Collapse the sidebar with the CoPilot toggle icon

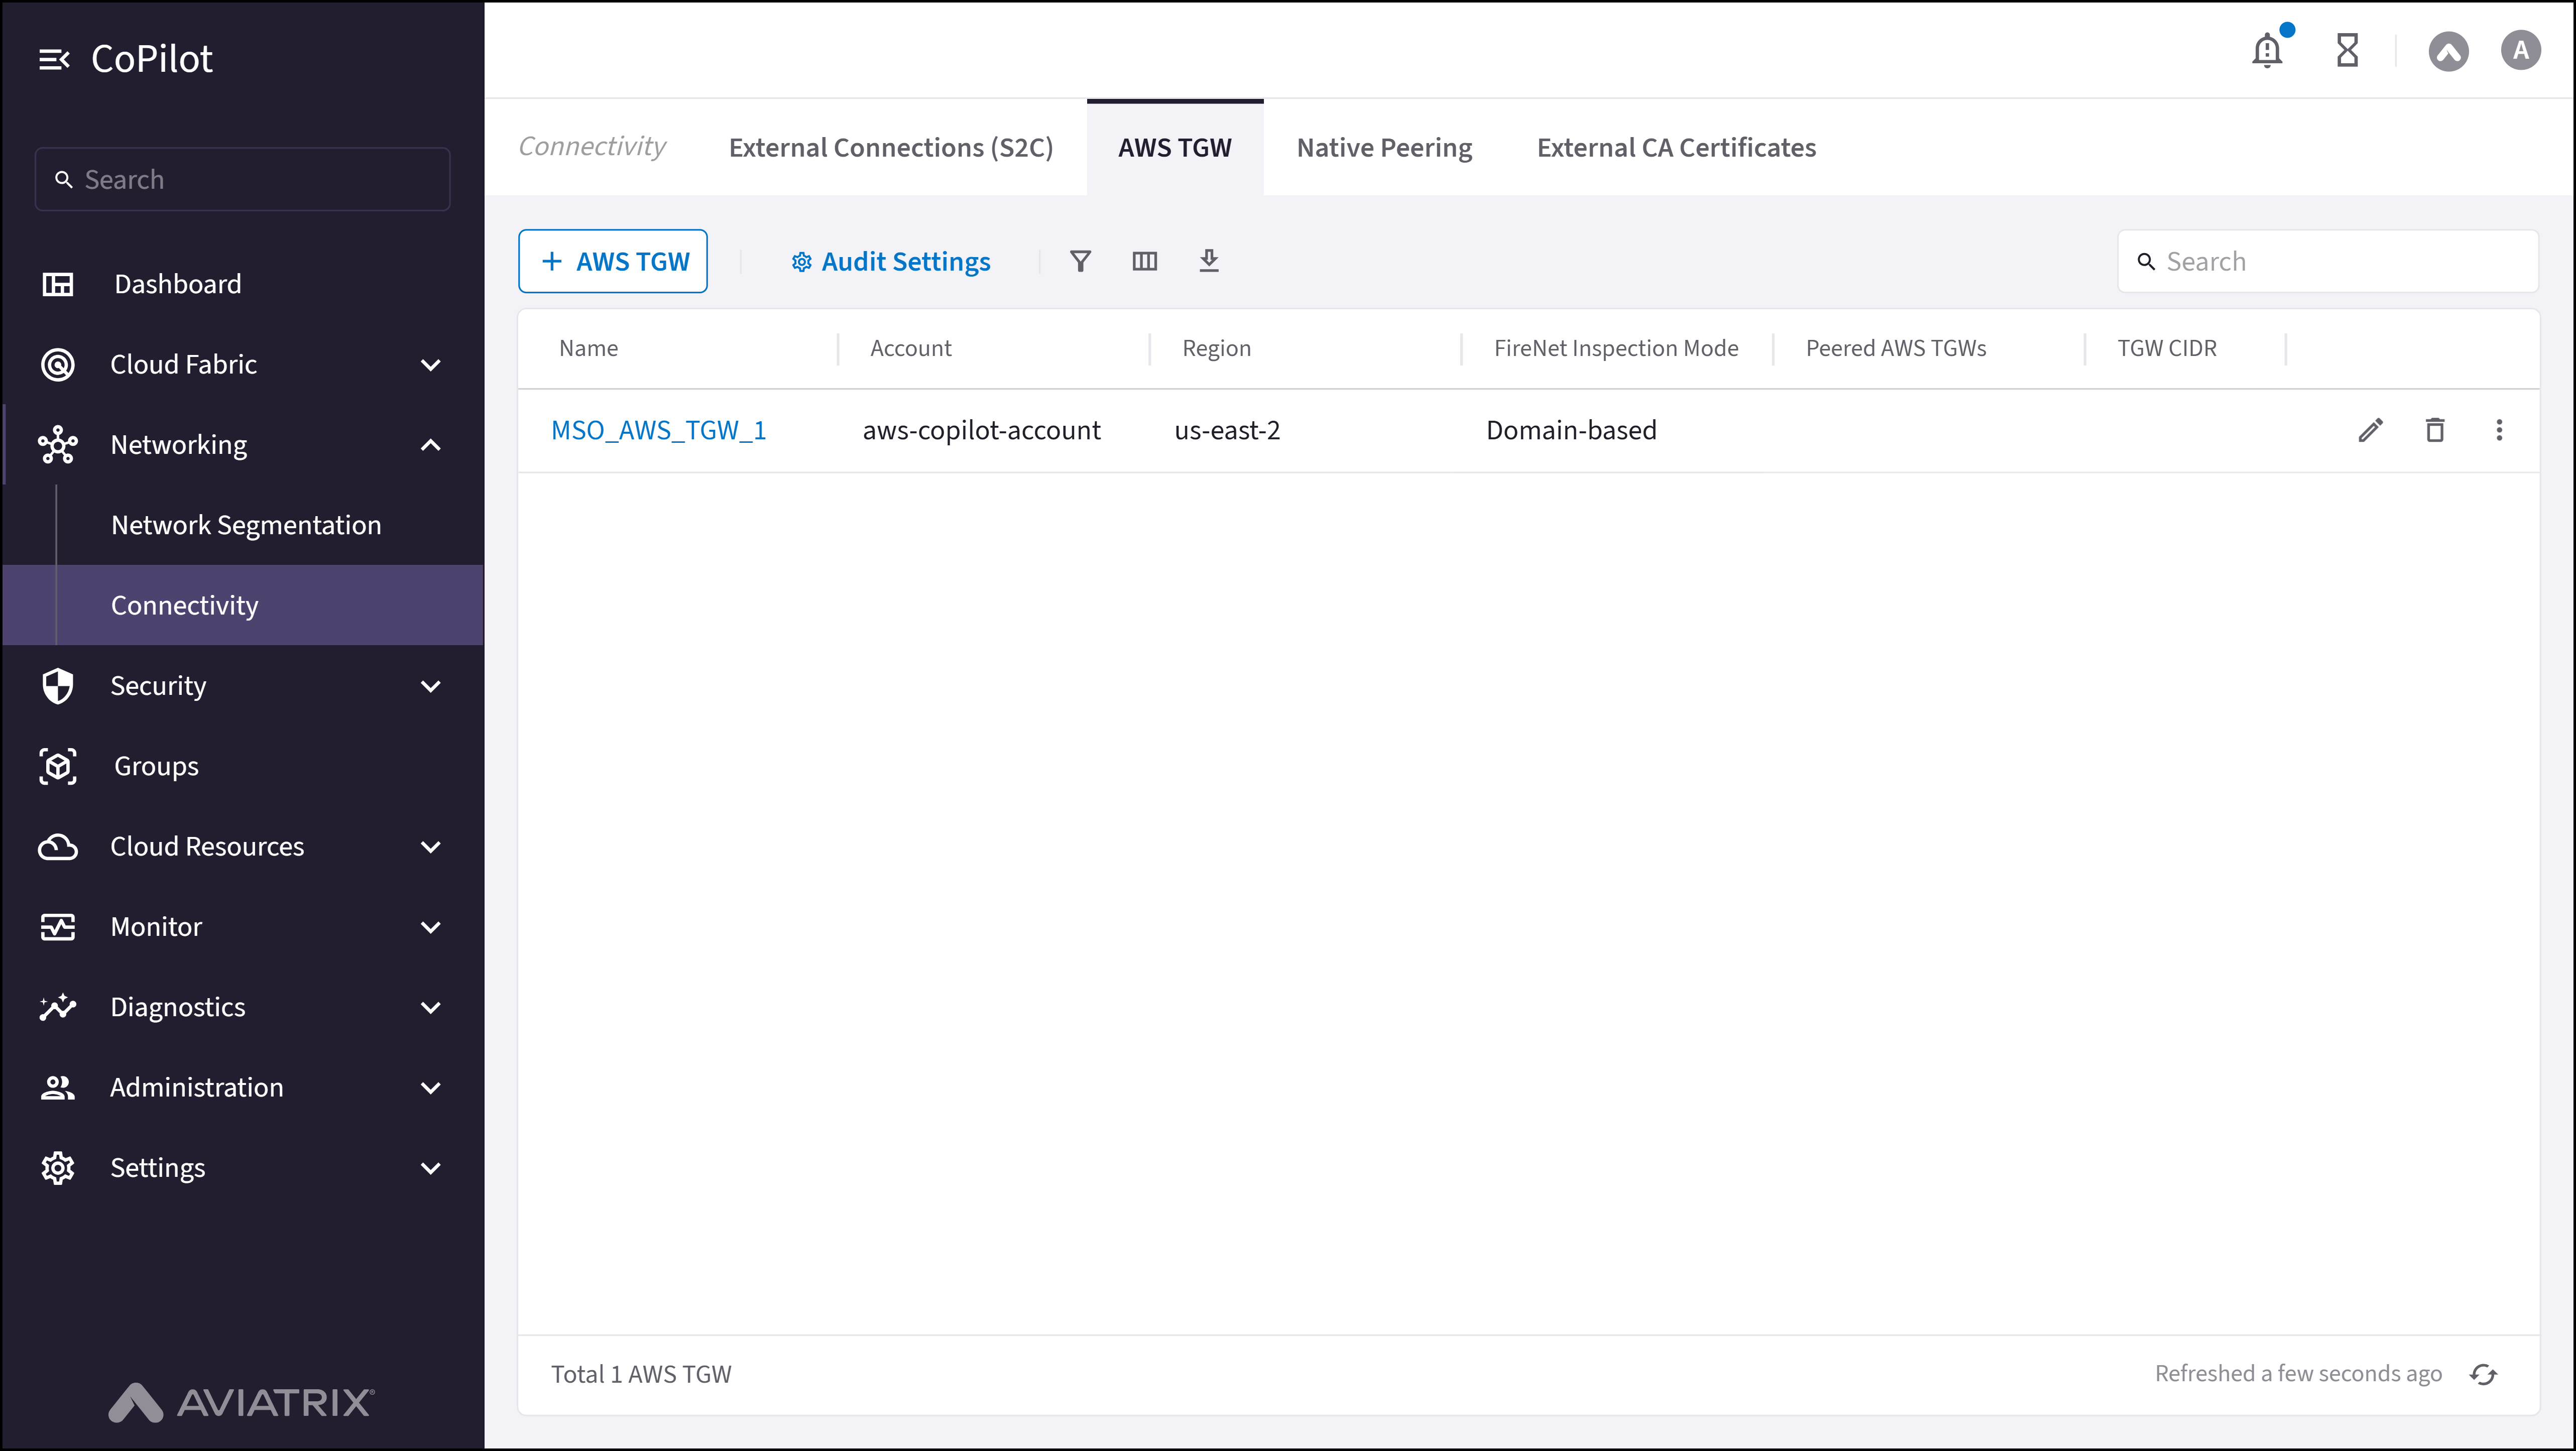point(56,58)
